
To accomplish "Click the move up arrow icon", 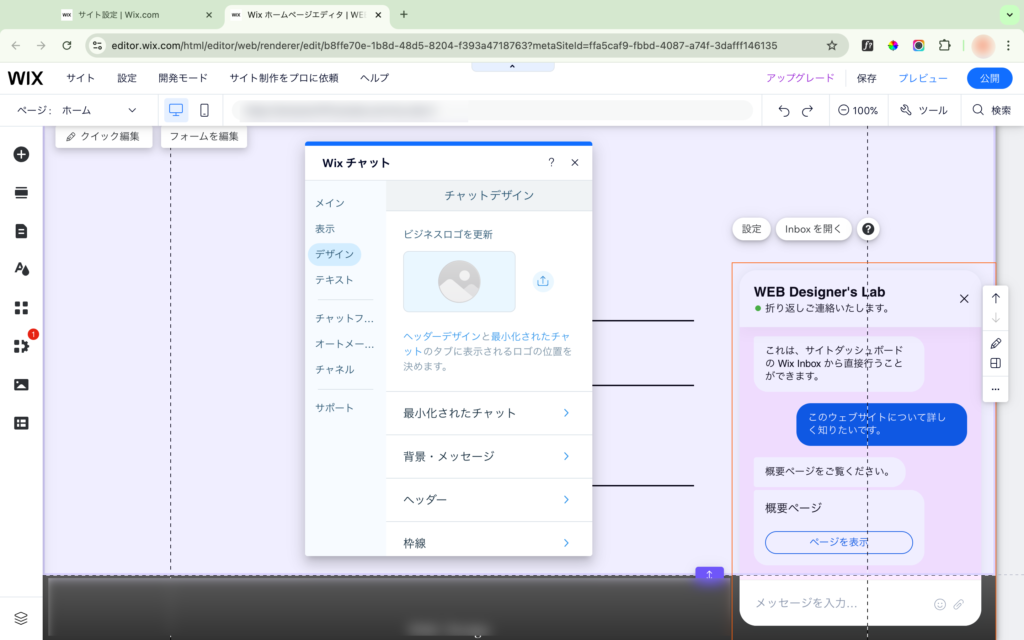I will [x=995, y=298].
